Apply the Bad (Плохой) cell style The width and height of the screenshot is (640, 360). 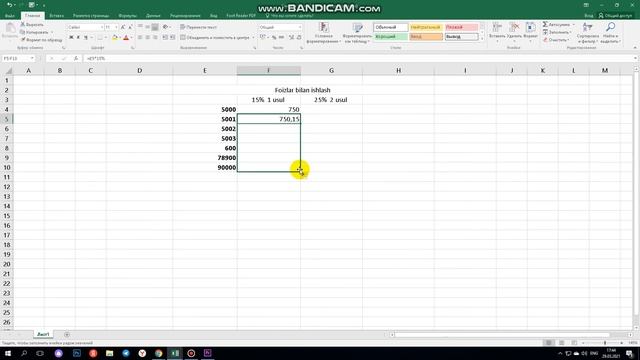pyautogui.click(x=461, y=27)
